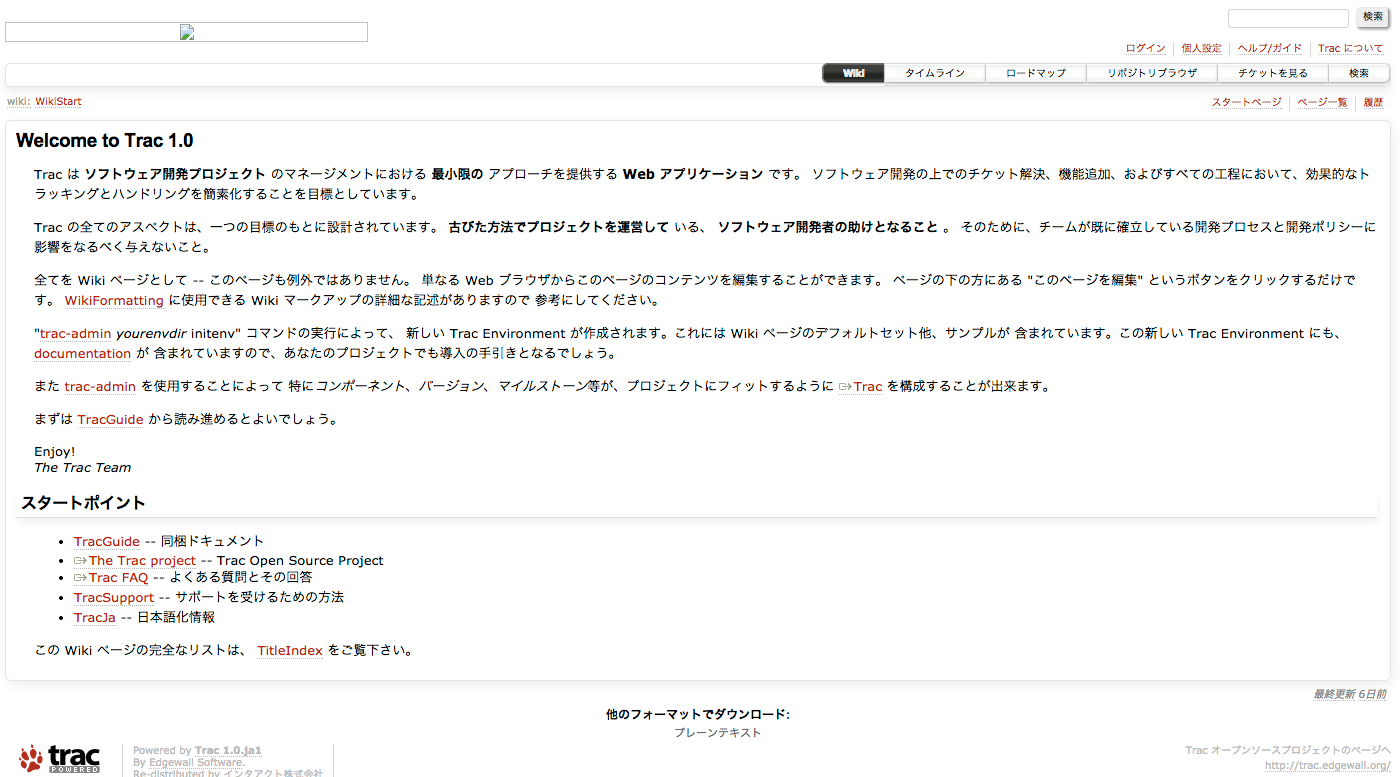This screenshot has height=777, width=1400.
Task: Open external Trac link before を構成する
Action: point(861,387)
